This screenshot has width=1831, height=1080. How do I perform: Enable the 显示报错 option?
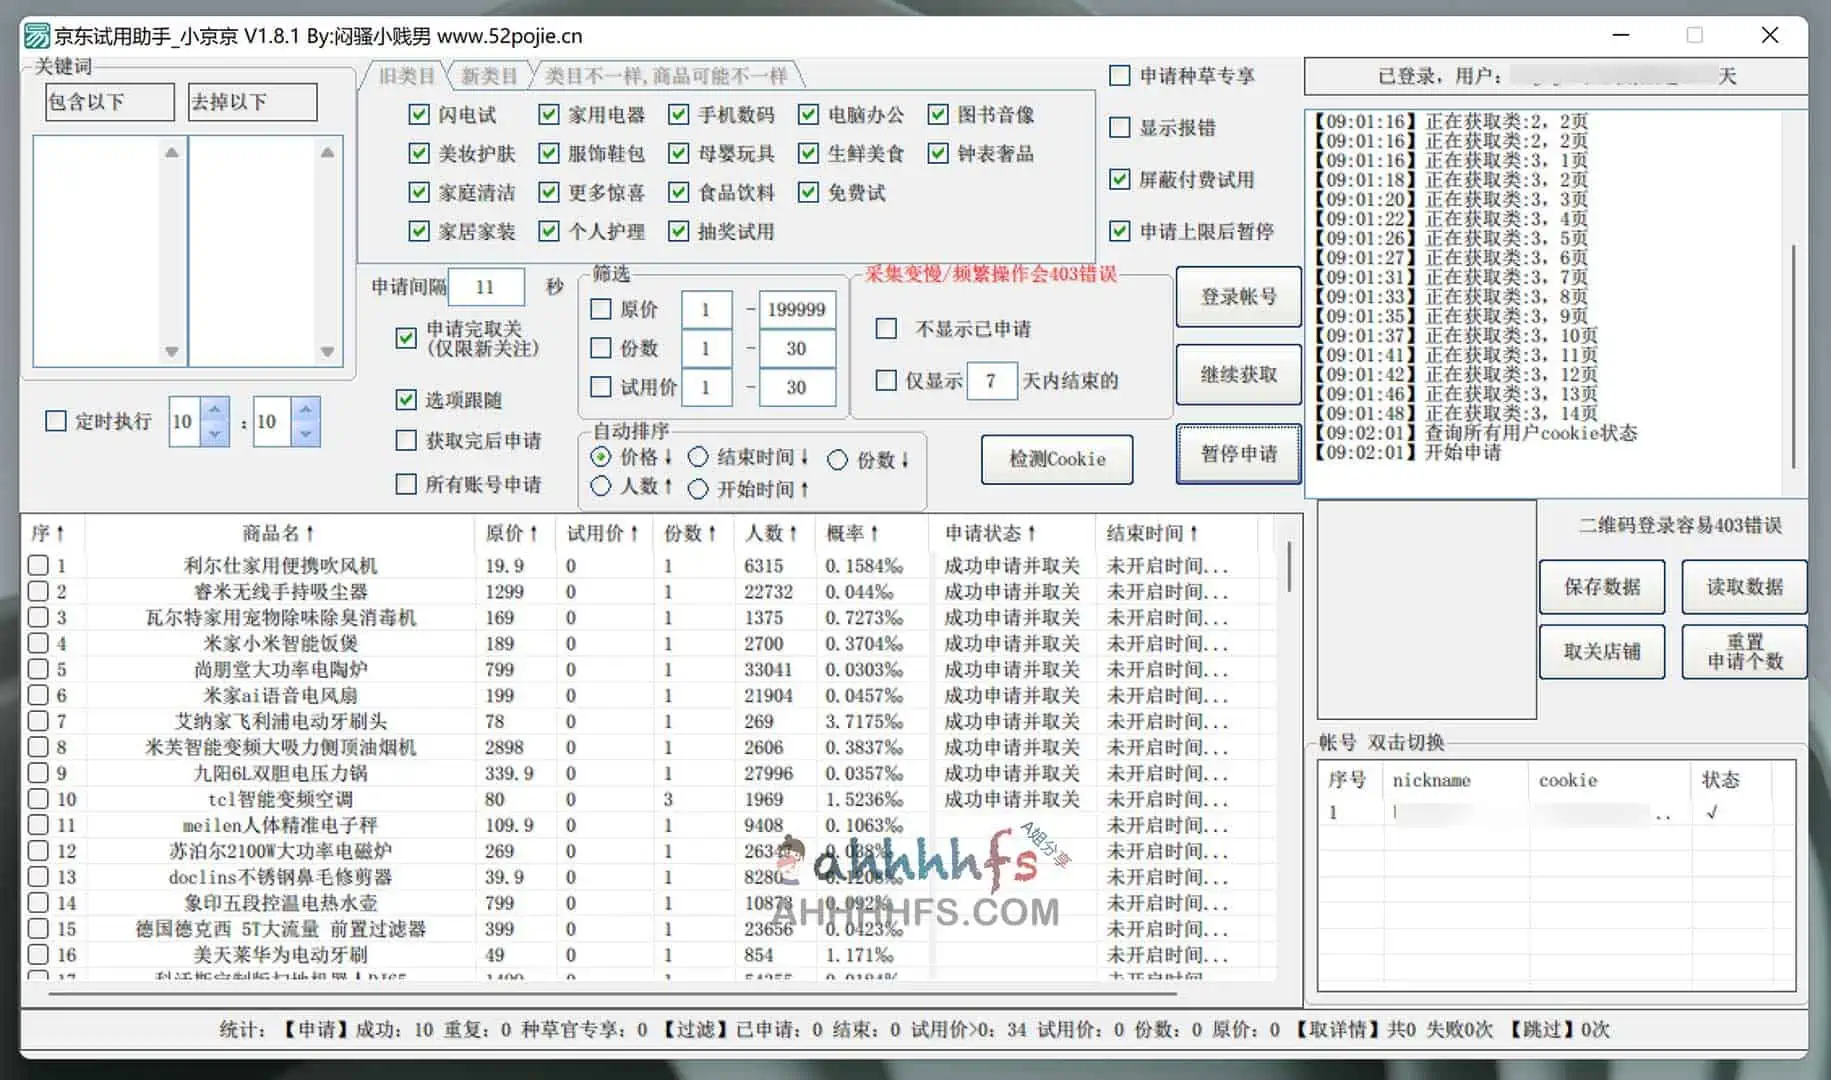pos(1119,127)
